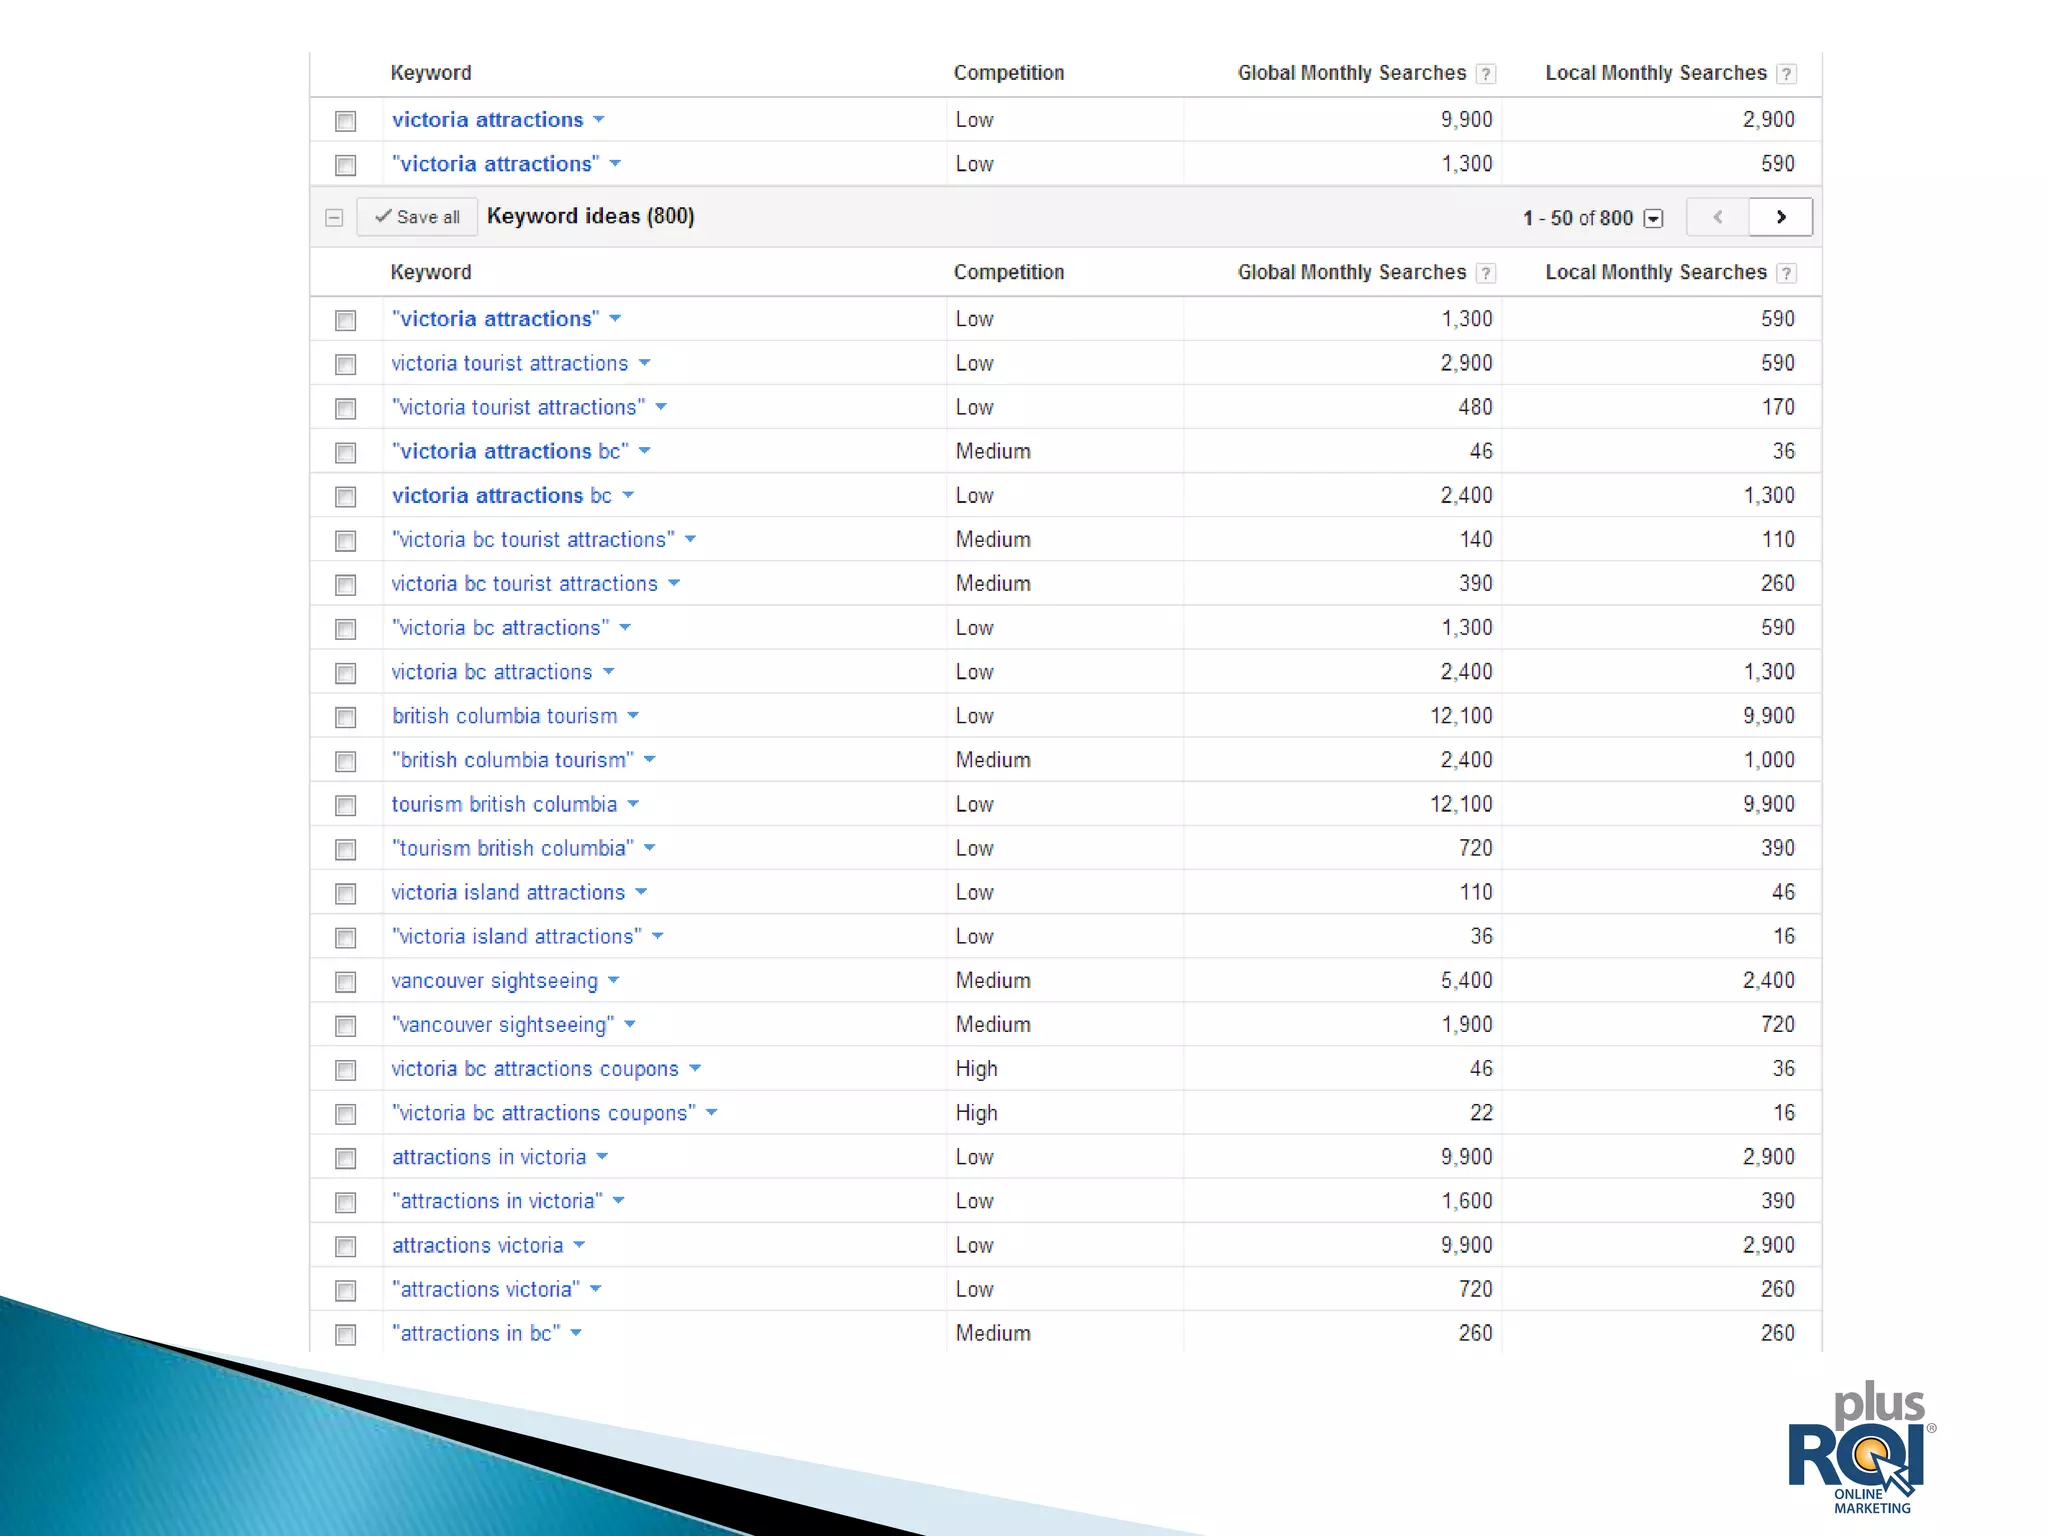Select checkbox next to vancouver sightseeing

345,982
